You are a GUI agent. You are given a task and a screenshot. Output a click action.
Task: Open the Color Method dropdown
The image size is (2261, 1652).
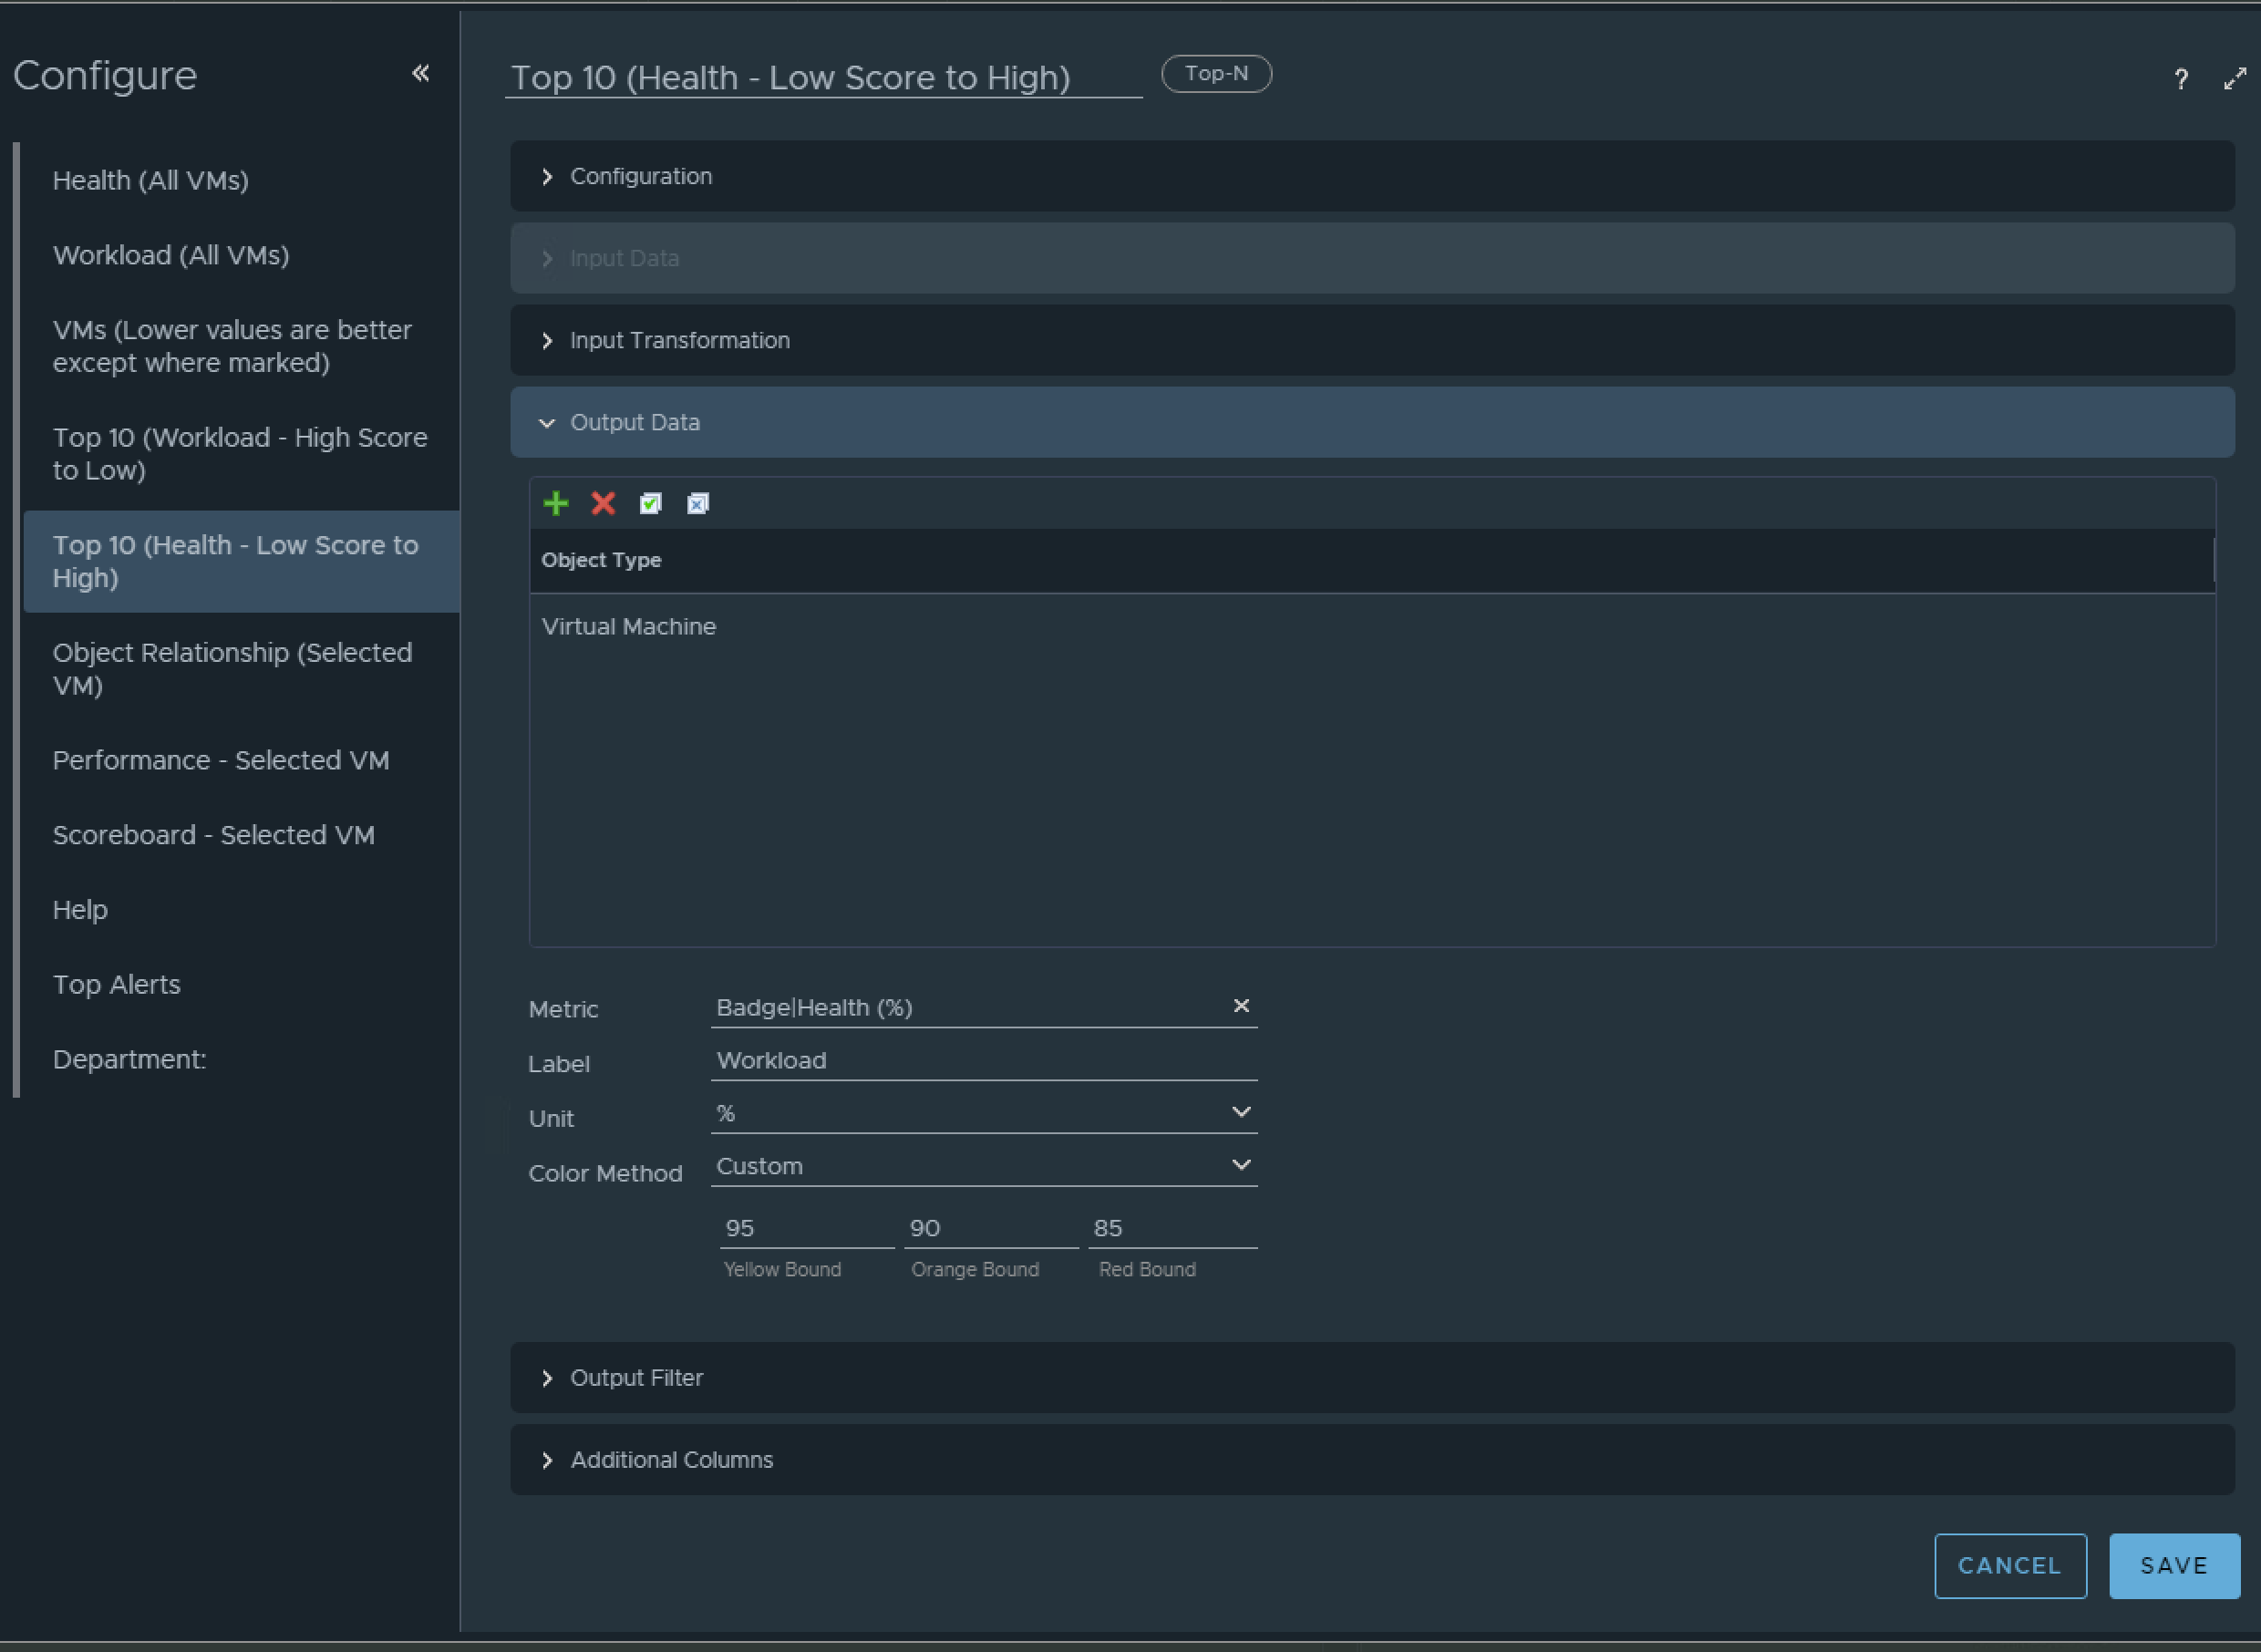pos(982,1166)
